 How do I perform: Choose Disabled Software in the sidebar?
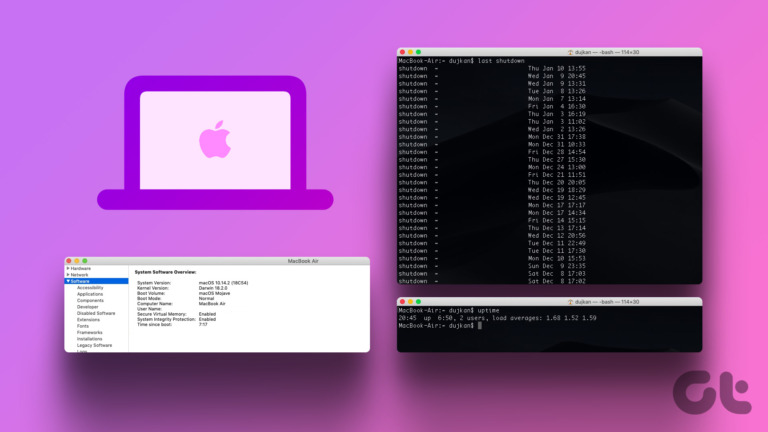tap(96, 313)
